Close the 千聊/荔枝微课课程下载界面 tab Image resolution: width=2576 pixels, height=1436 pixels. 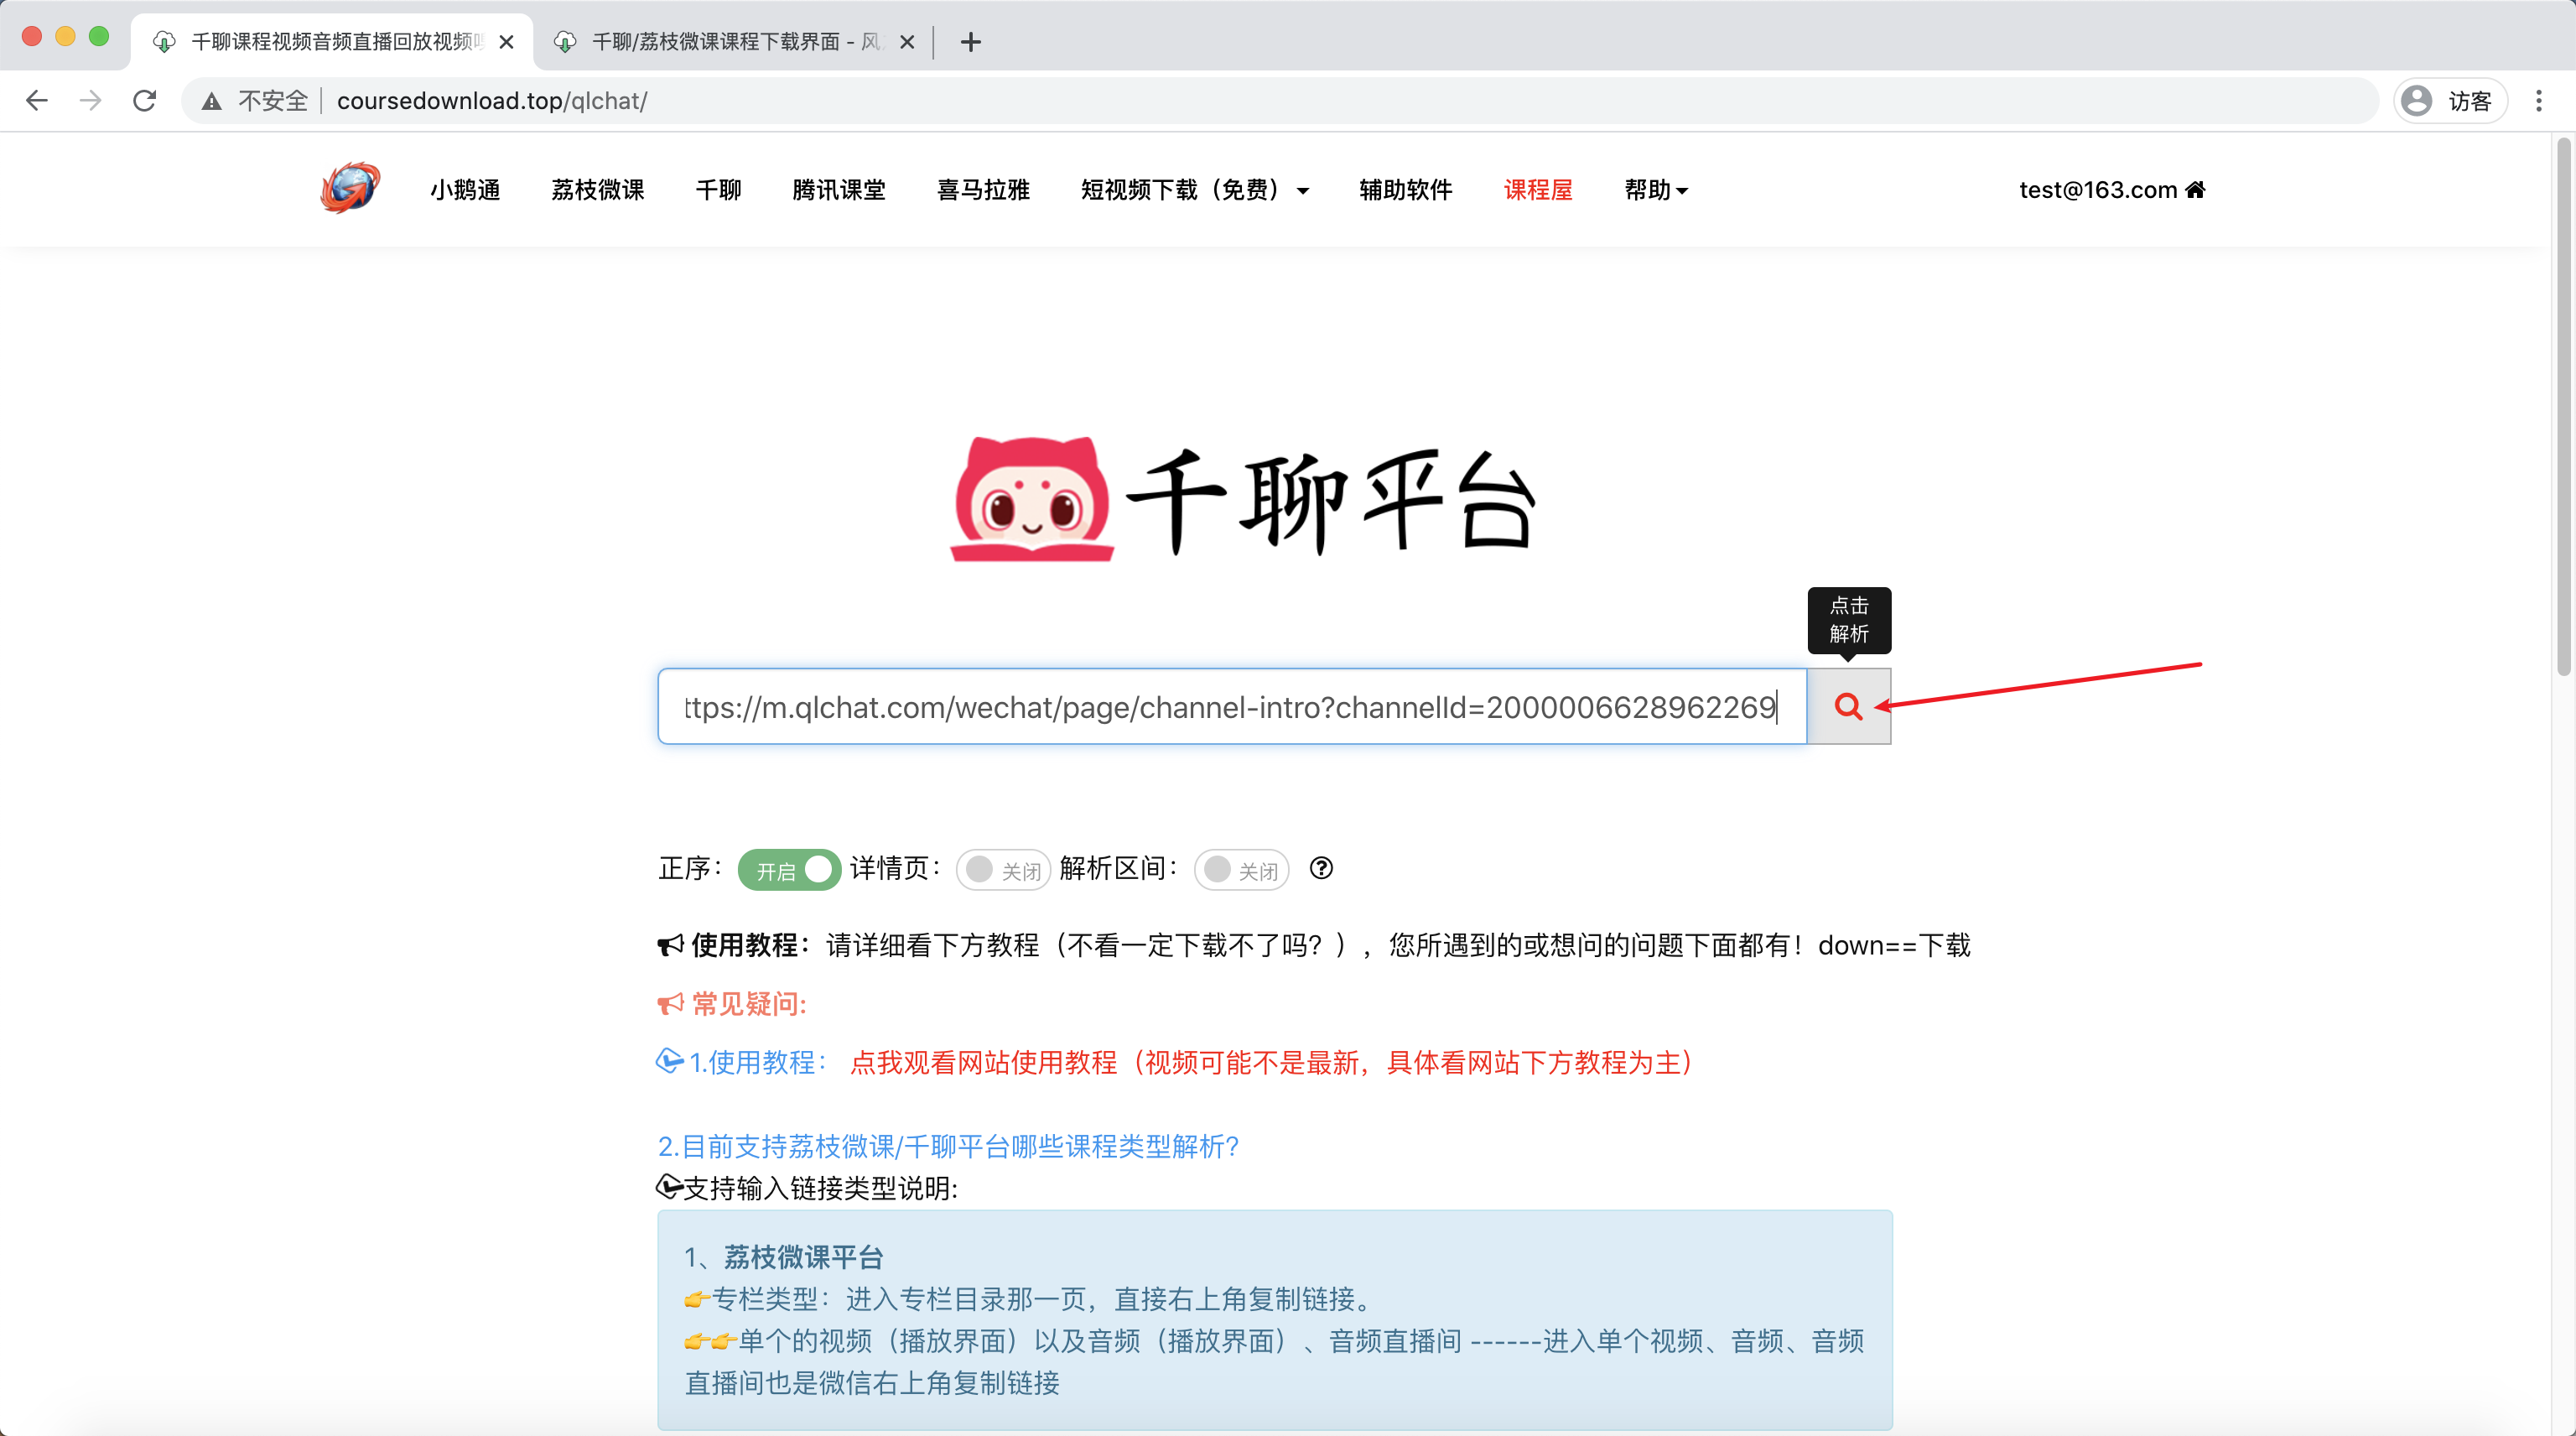click(x=907, y=42)
